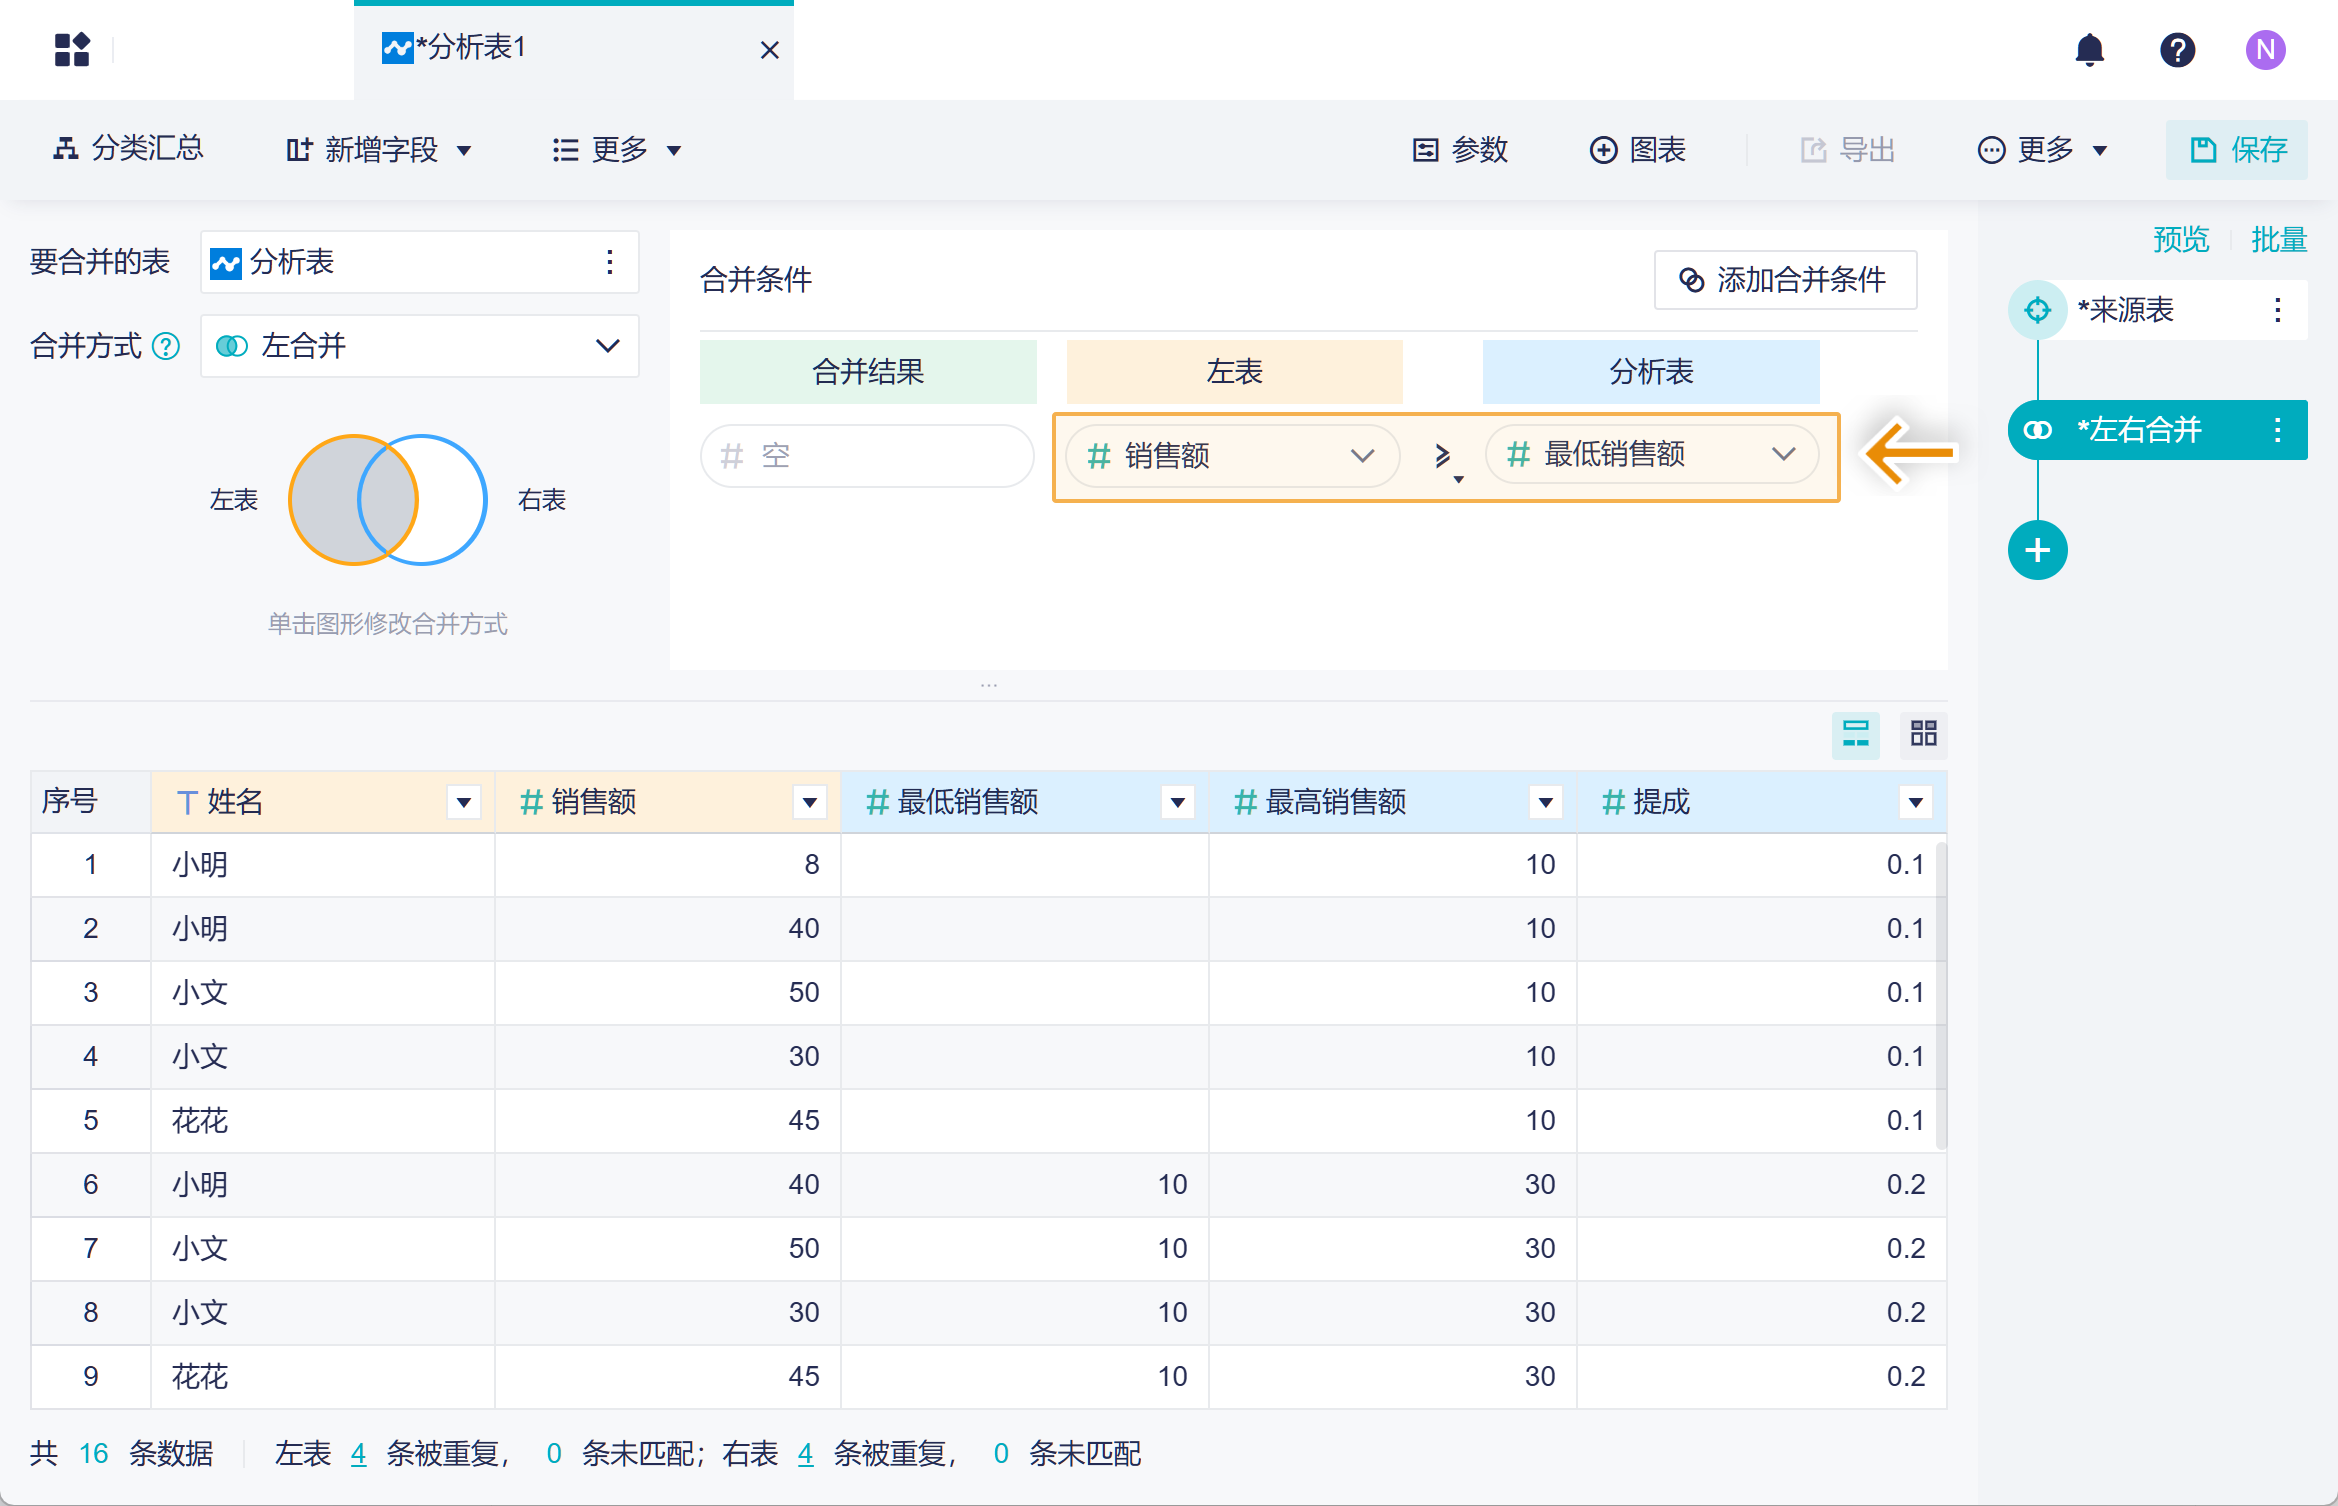The width and height of the screenshot is (2338, 1506).
Task: Switch to the list view layout
Action: 1855,734
